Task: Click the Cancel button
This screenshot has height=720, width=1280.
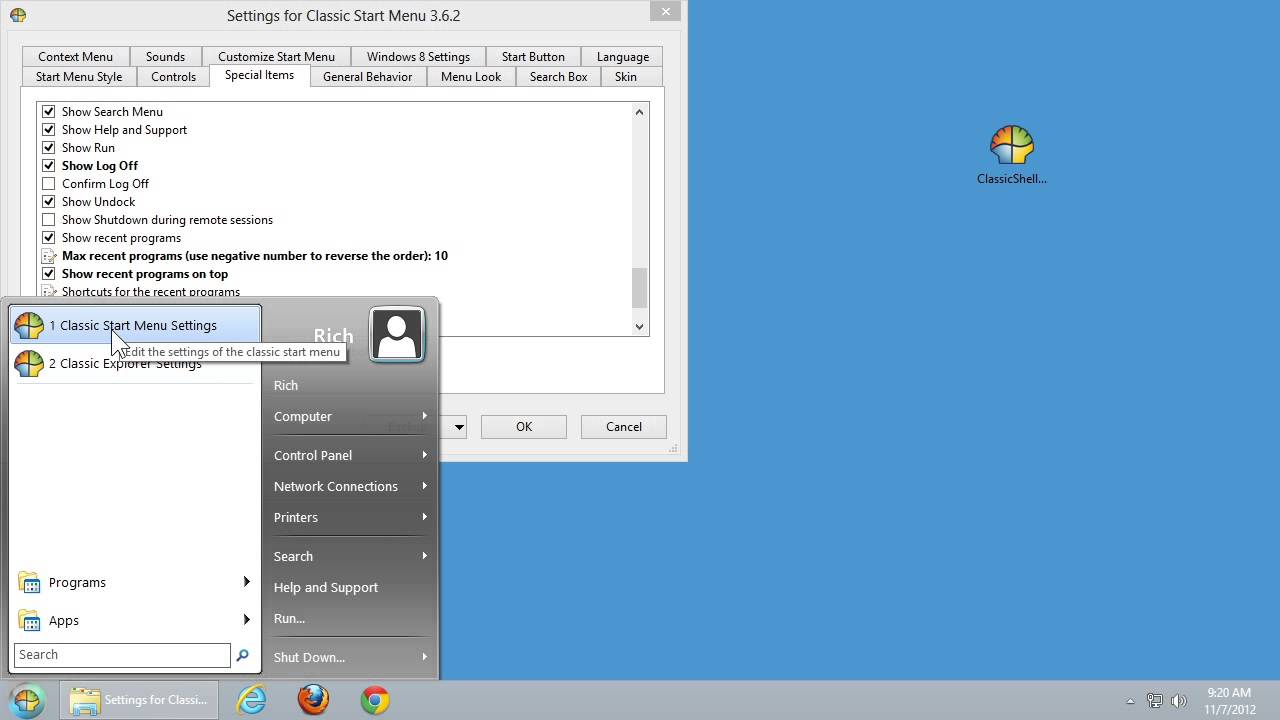Action: pyautogui.click(x=624, y=427)
